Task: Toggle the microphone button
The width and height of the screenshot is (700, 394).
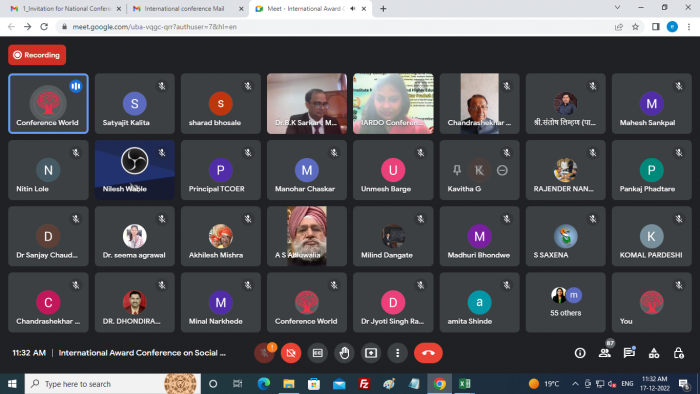Action: tap(264, 353)
